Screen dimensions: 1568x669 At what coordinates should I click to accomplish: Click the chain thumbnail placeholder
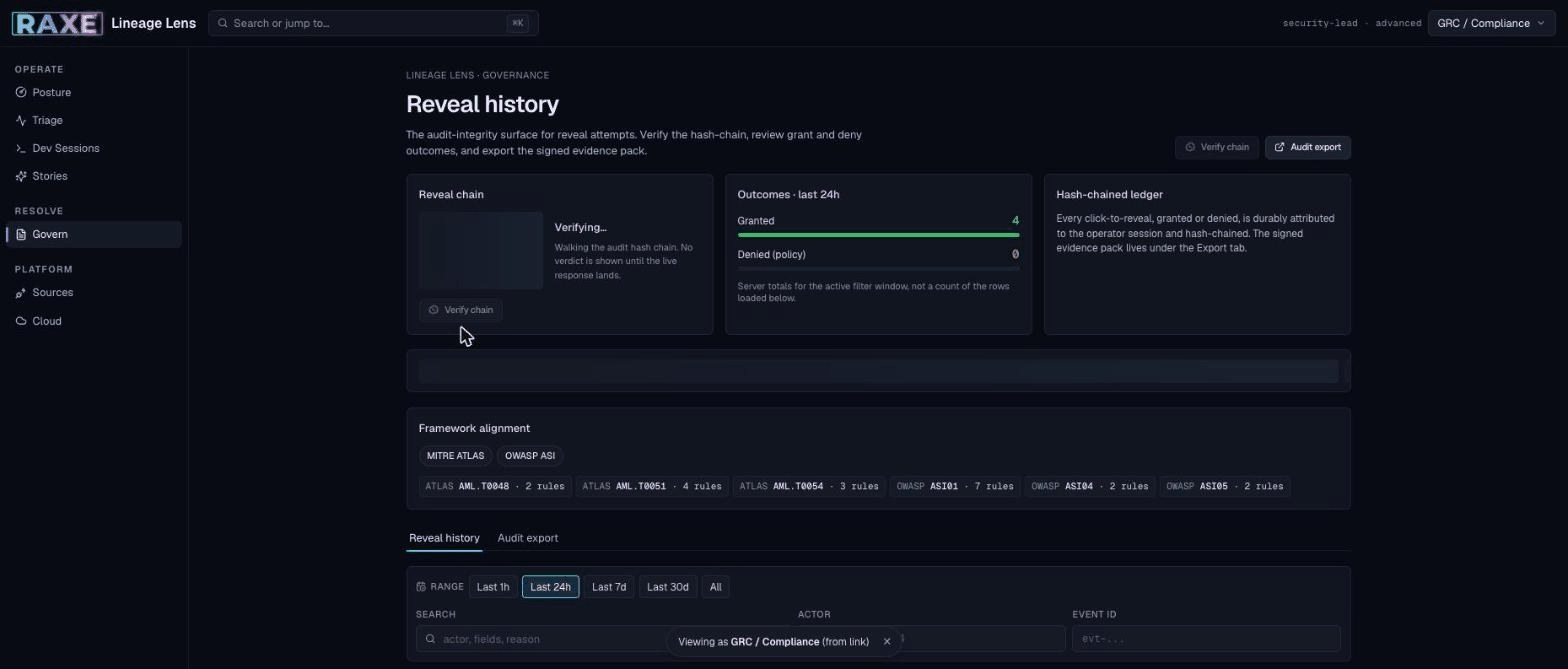(x=481, y=251)
